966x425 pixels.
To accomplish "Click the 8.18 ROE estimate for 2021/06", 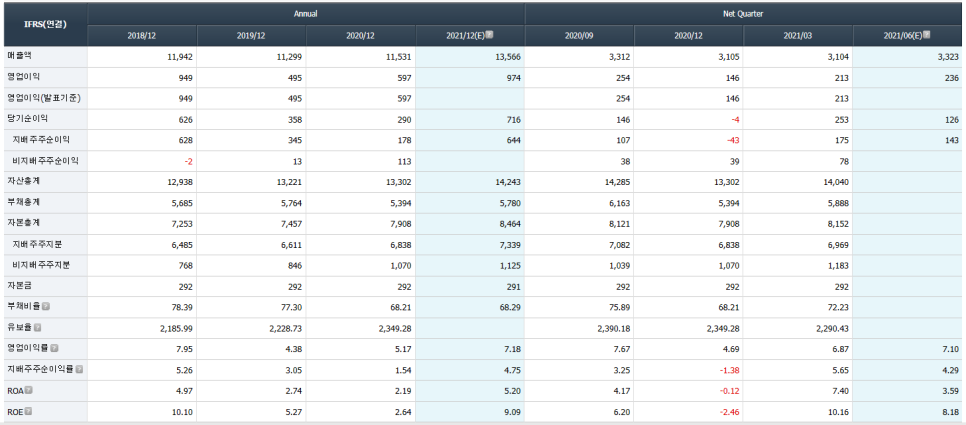I will coord(952,412).
